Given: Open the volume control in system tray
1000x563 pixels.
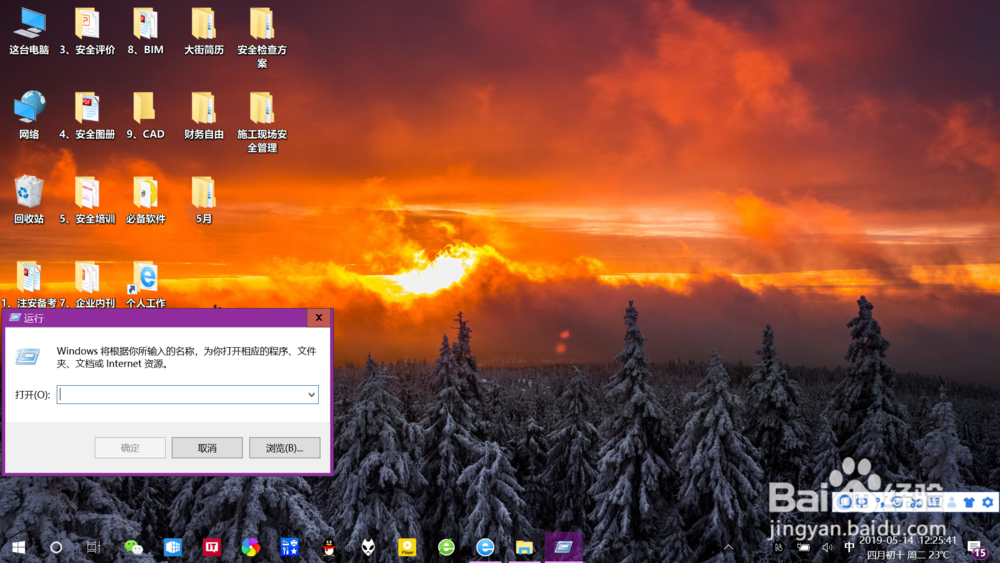Looking at the screenshot, I should 828,547.
